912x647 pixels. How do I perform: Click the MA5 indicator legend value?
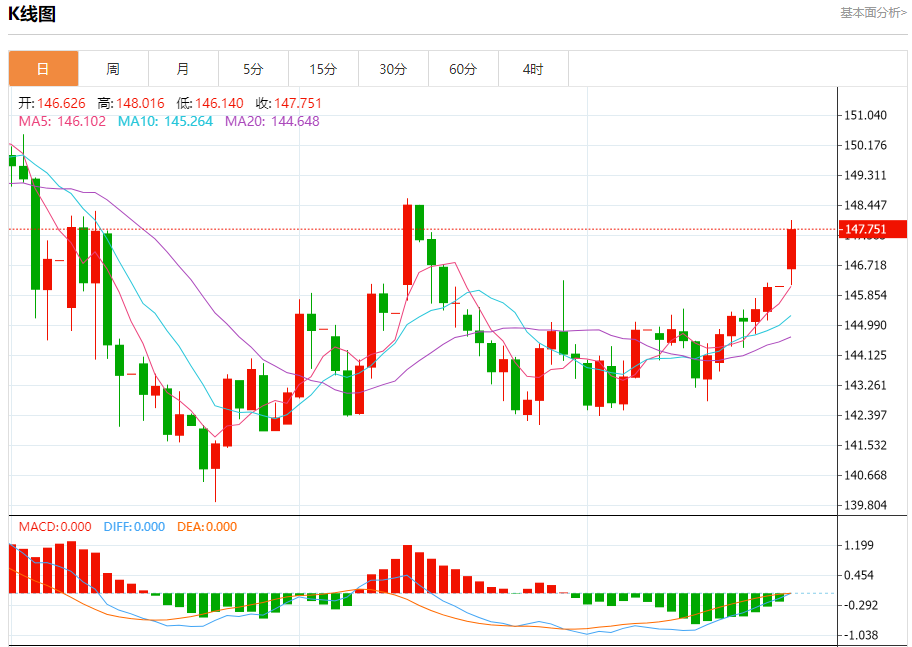(62, 121)
